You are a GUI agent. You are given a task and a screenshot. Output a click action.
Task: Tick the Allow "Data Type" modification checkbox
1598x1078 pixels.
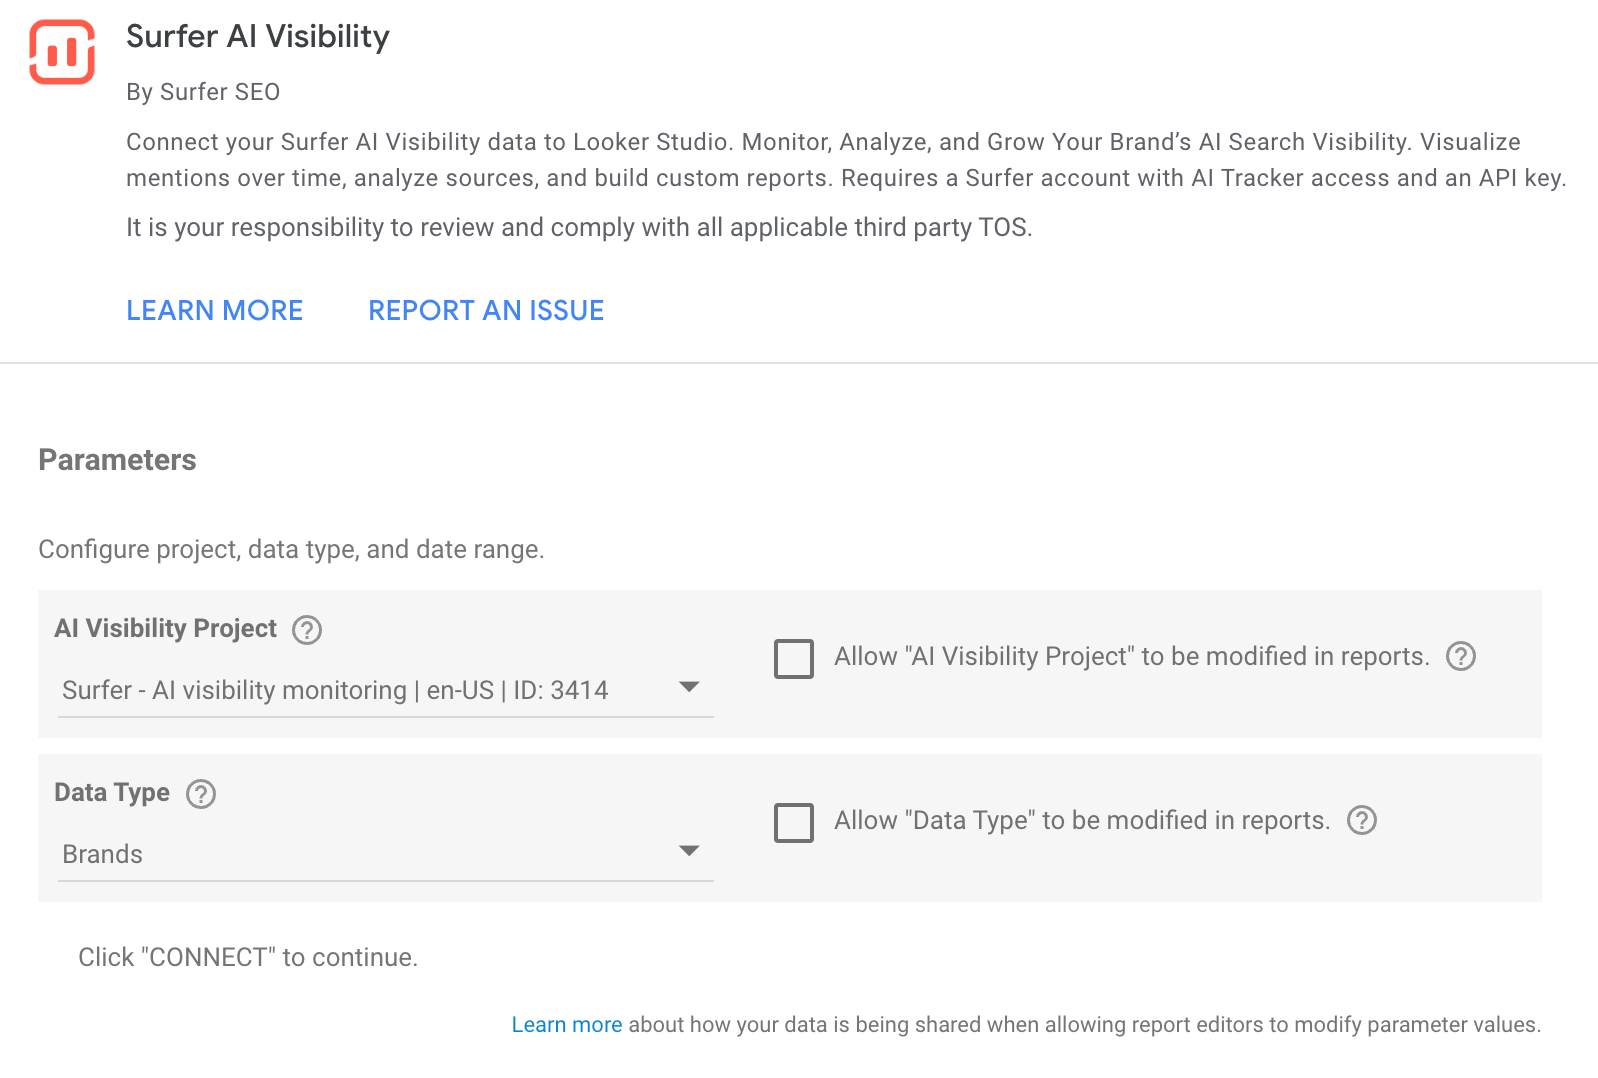[x=794, y=823]
